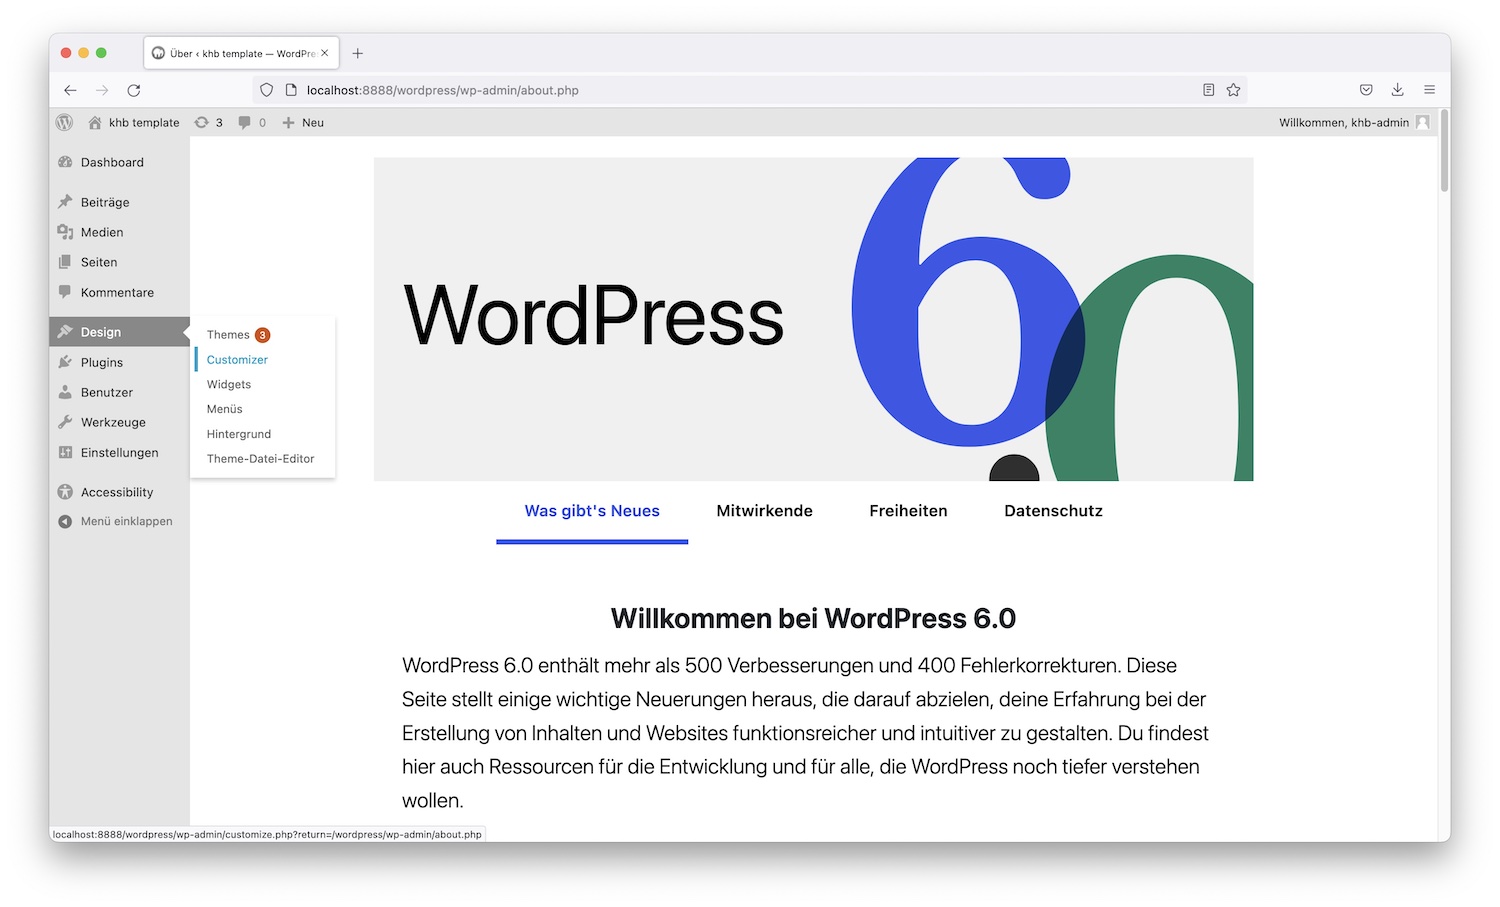Click the WordPress logo in admin bar
Viewport: 1500px width, 907px height.
point(65,122)
